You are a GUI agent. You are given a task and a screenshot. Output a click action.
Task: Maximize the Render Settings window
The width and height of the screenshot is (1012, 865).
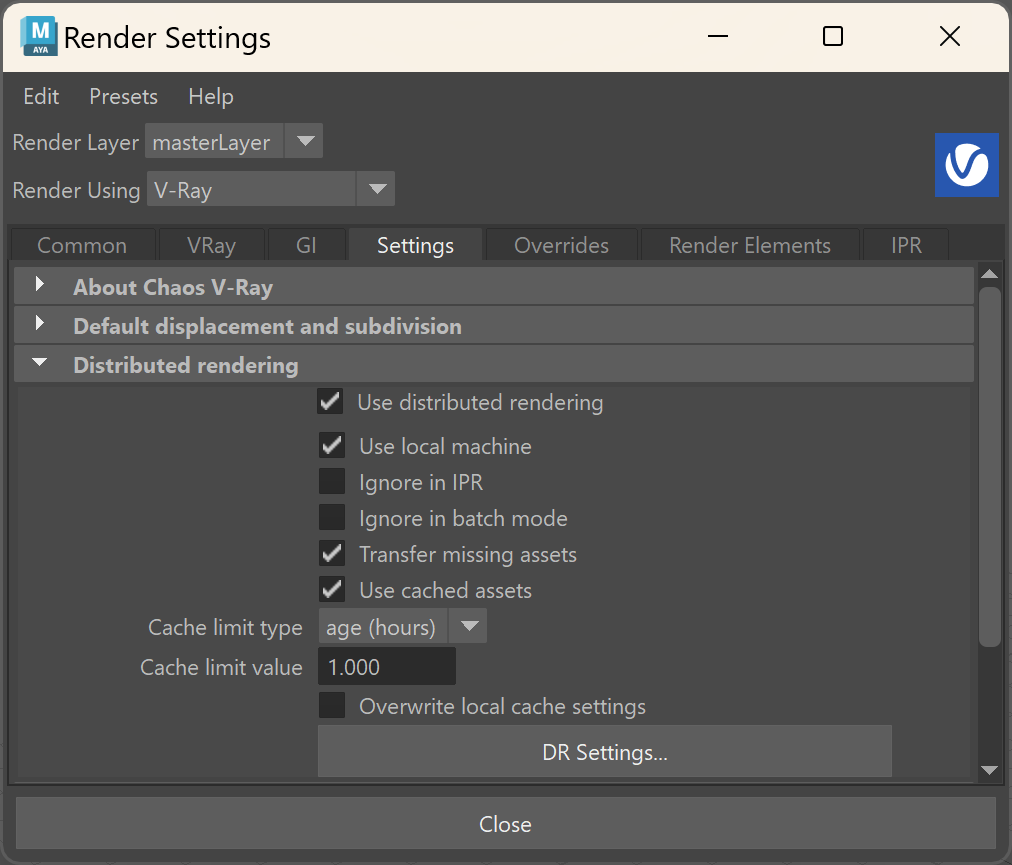833,36
